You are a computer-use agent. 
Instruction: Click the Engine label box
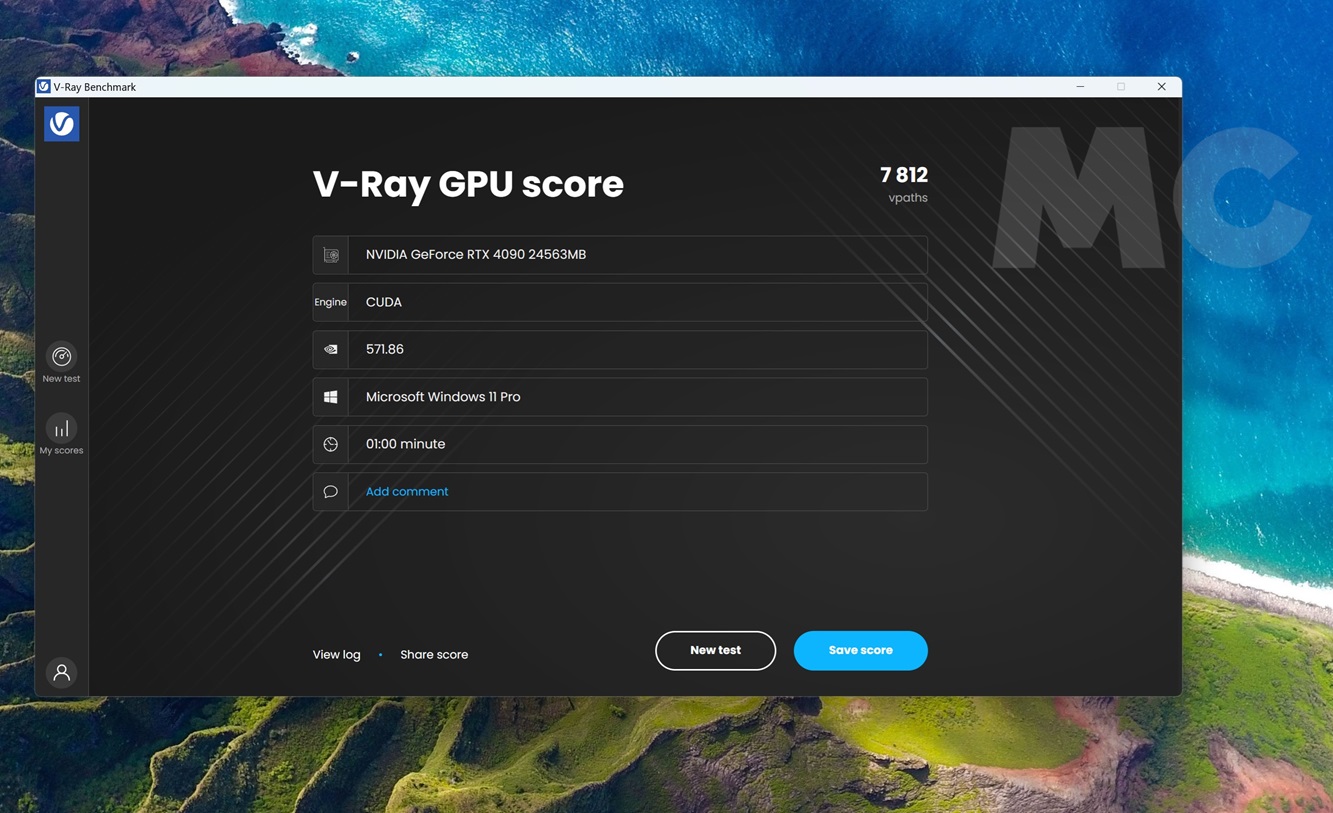(331, 302)
